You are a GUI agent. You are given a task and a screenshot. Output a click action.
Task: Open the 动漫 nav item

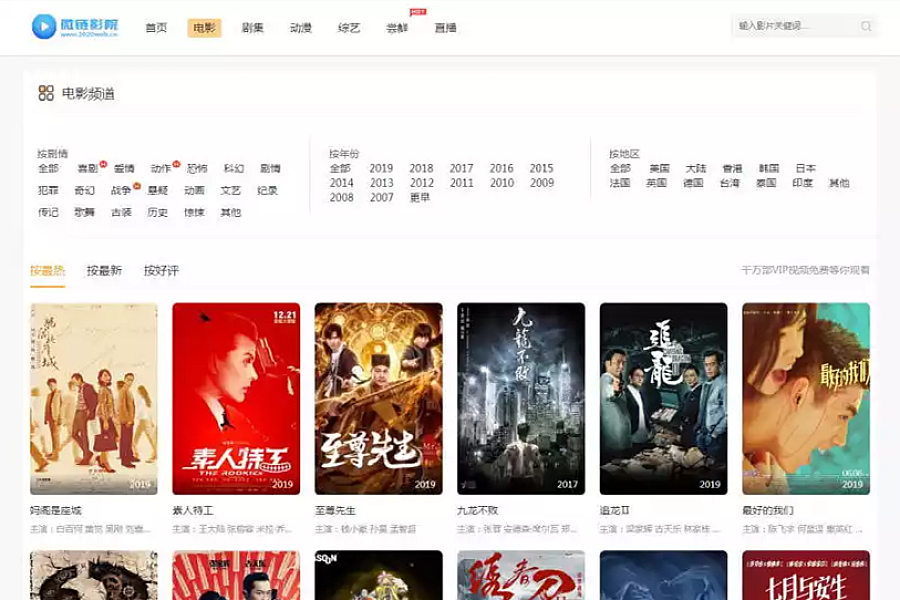click(301, 28)
